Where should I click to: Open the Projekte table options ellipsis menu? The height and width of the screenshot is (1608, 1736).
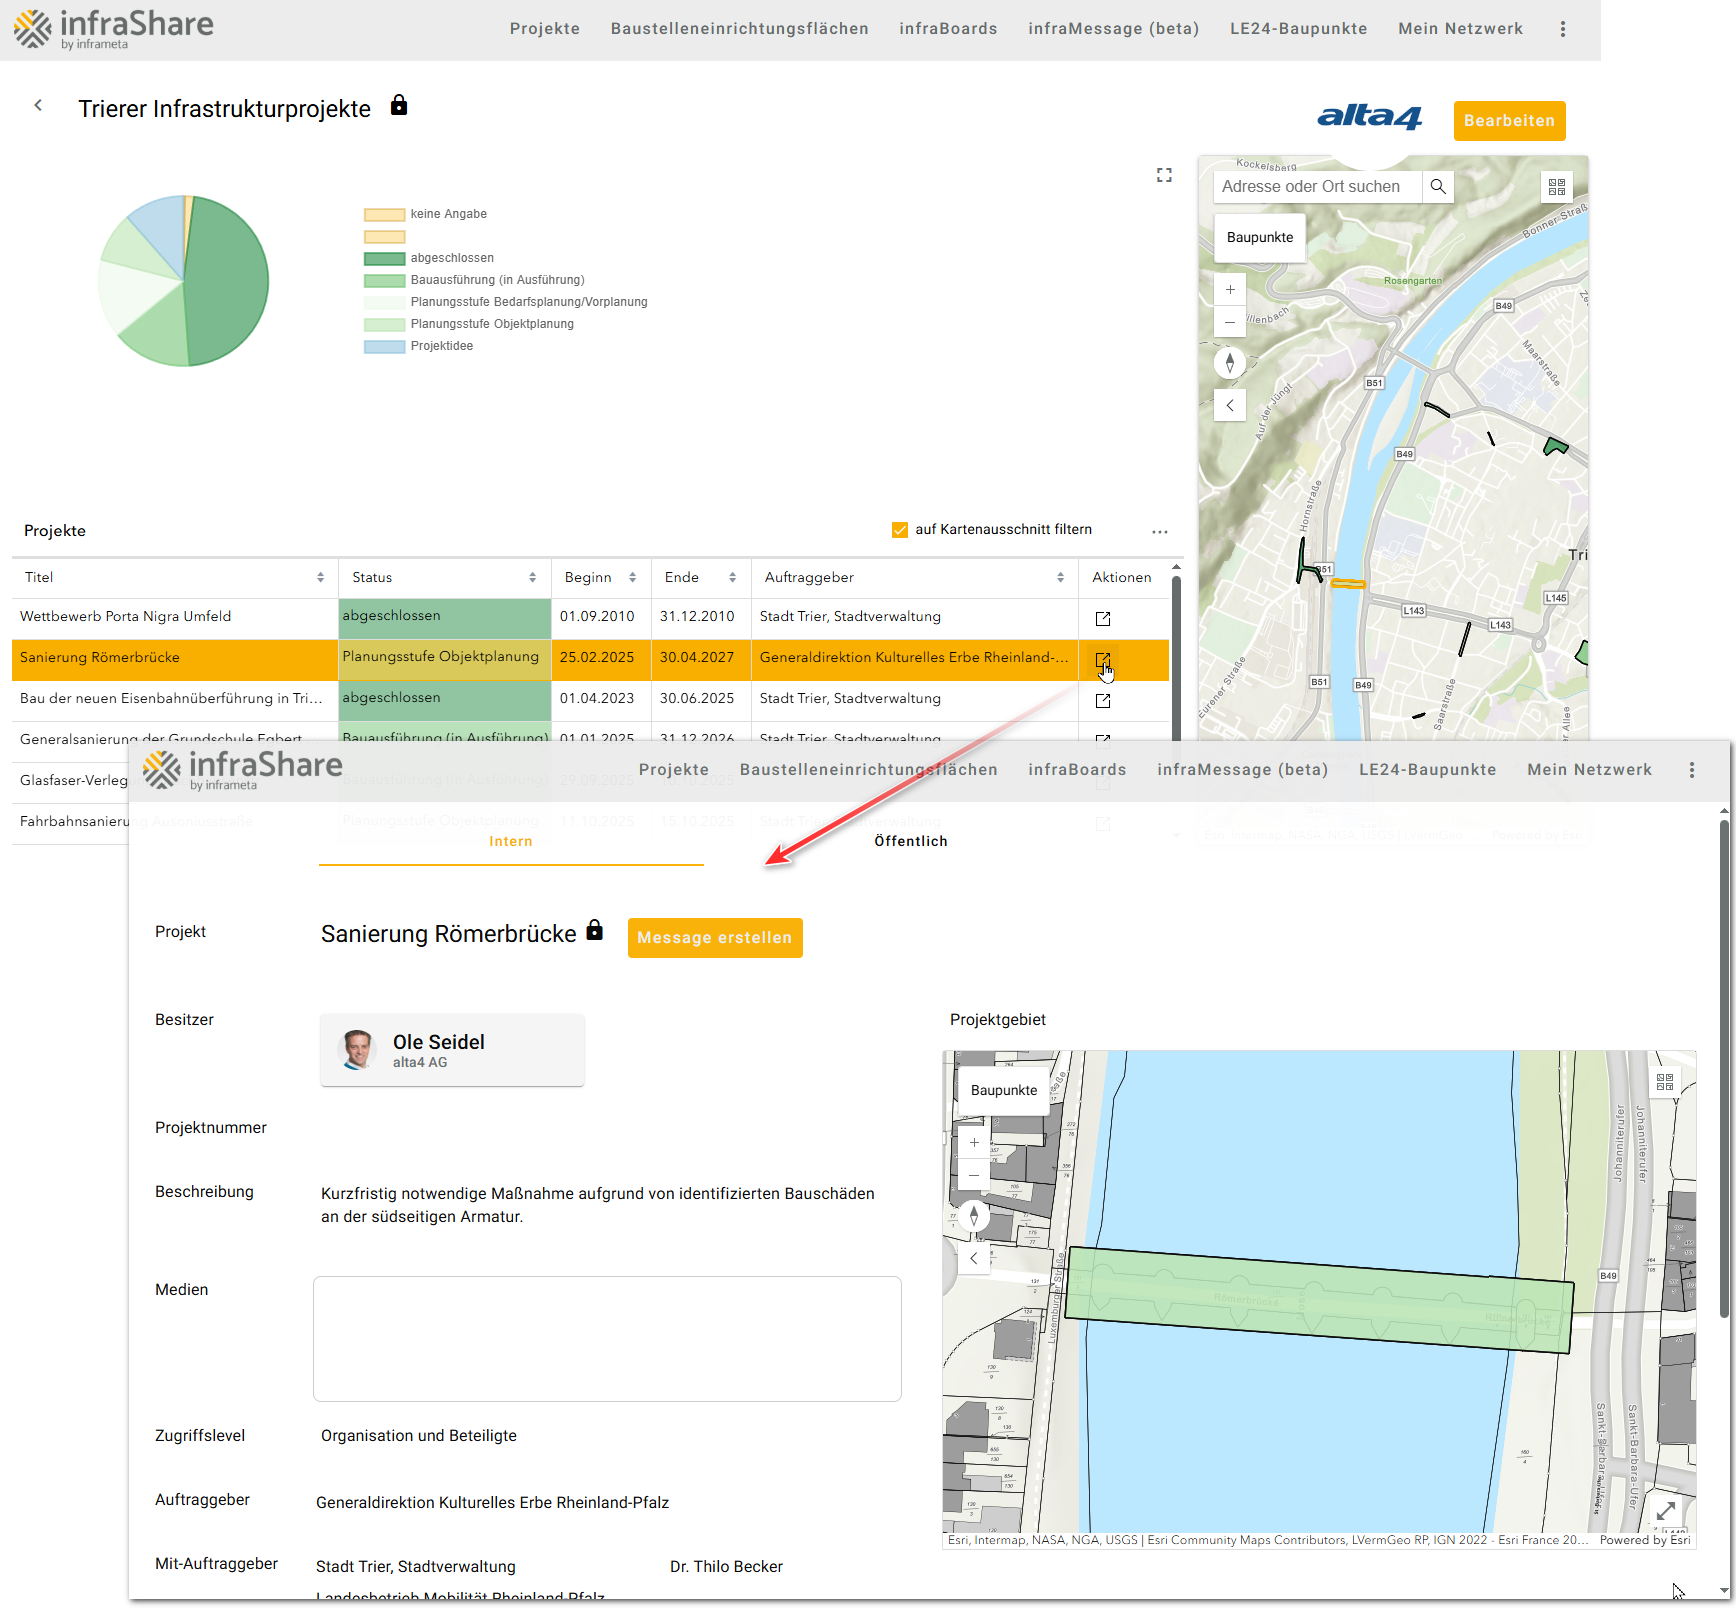tap(1159, 532)
